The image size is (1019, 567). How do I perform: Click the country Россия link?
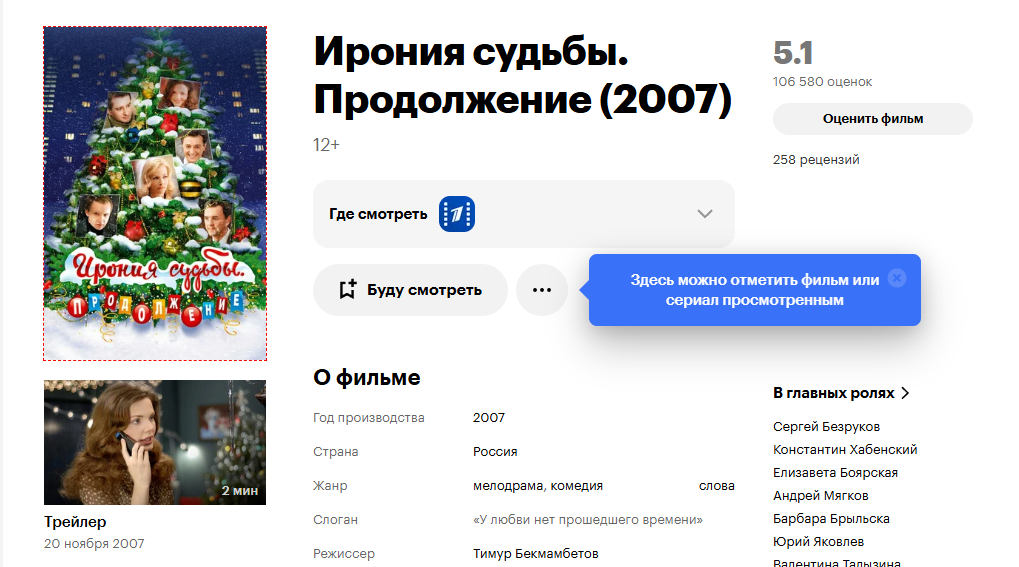click(x=495, y=451)
